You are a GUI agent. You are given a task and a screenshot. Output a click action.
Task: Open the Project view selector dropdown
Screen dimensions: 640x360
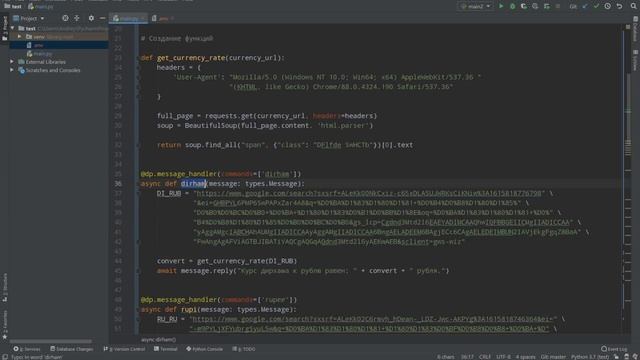tap(29, 18)
